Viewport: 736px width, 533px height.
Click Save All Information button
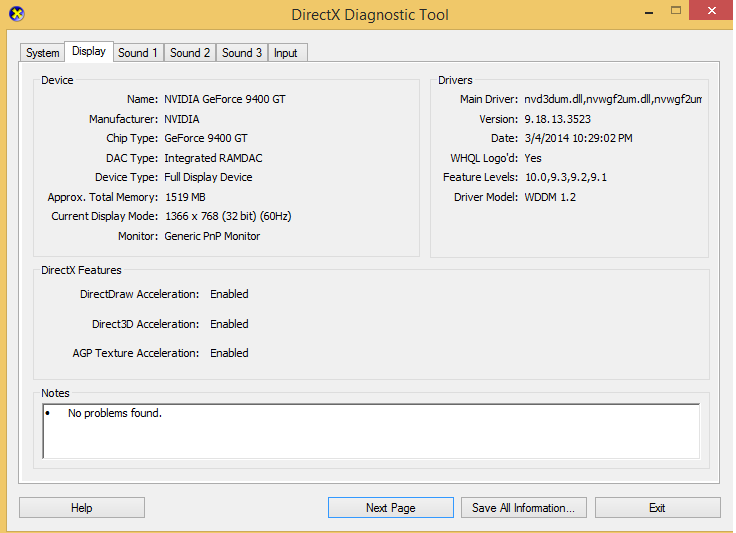tap(523, 508)
